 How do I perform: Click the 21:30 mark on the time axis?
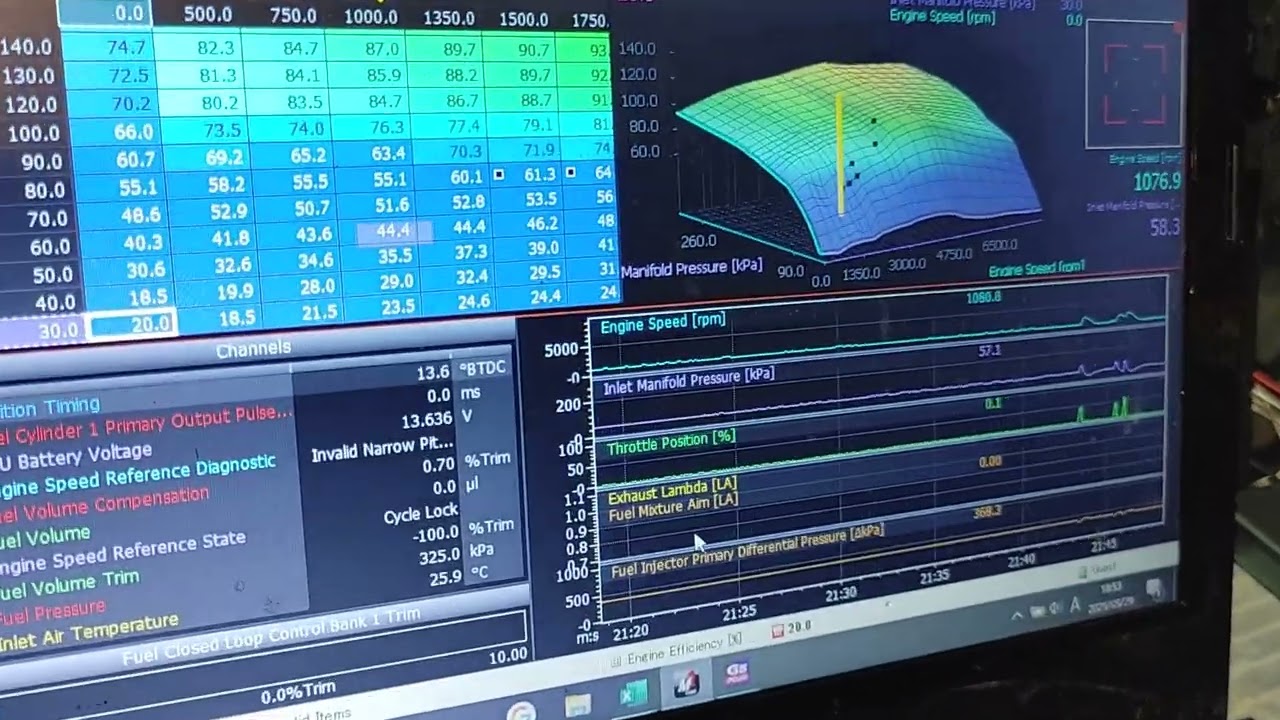[840, 593]
